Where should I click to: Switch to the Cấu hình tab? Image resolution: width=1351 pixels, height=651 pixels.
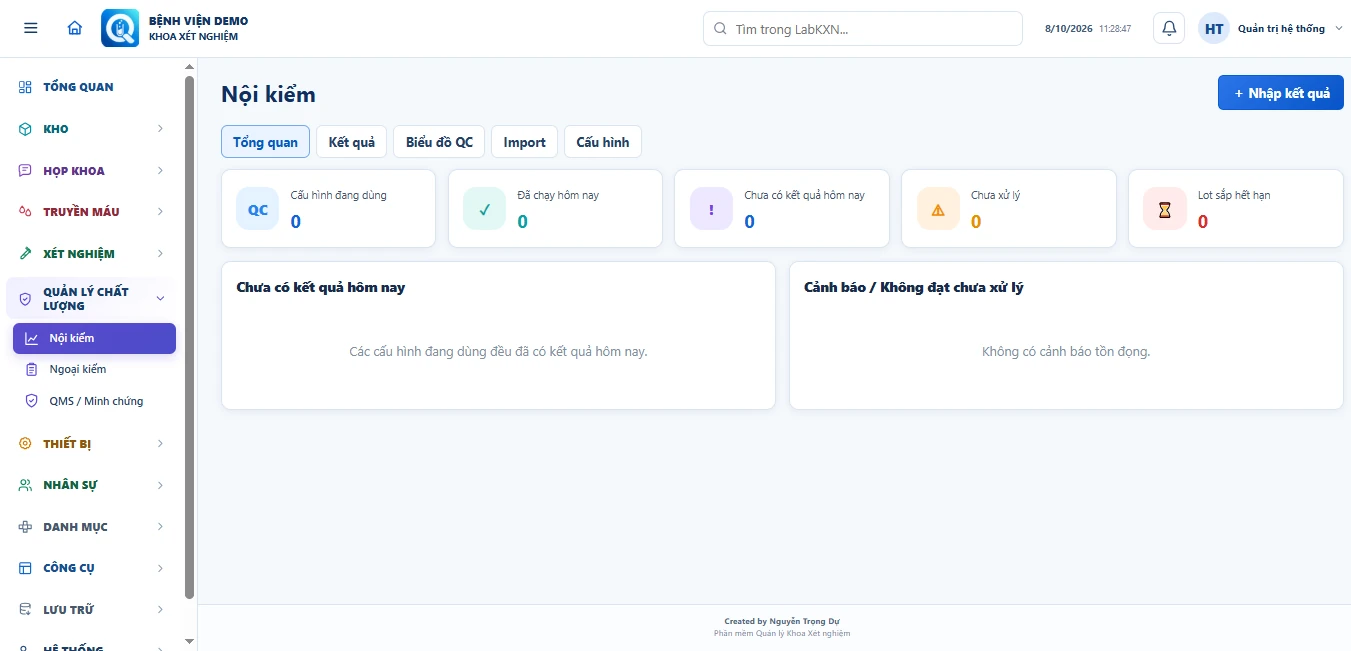pyautogui.click(x=603, y=142)
